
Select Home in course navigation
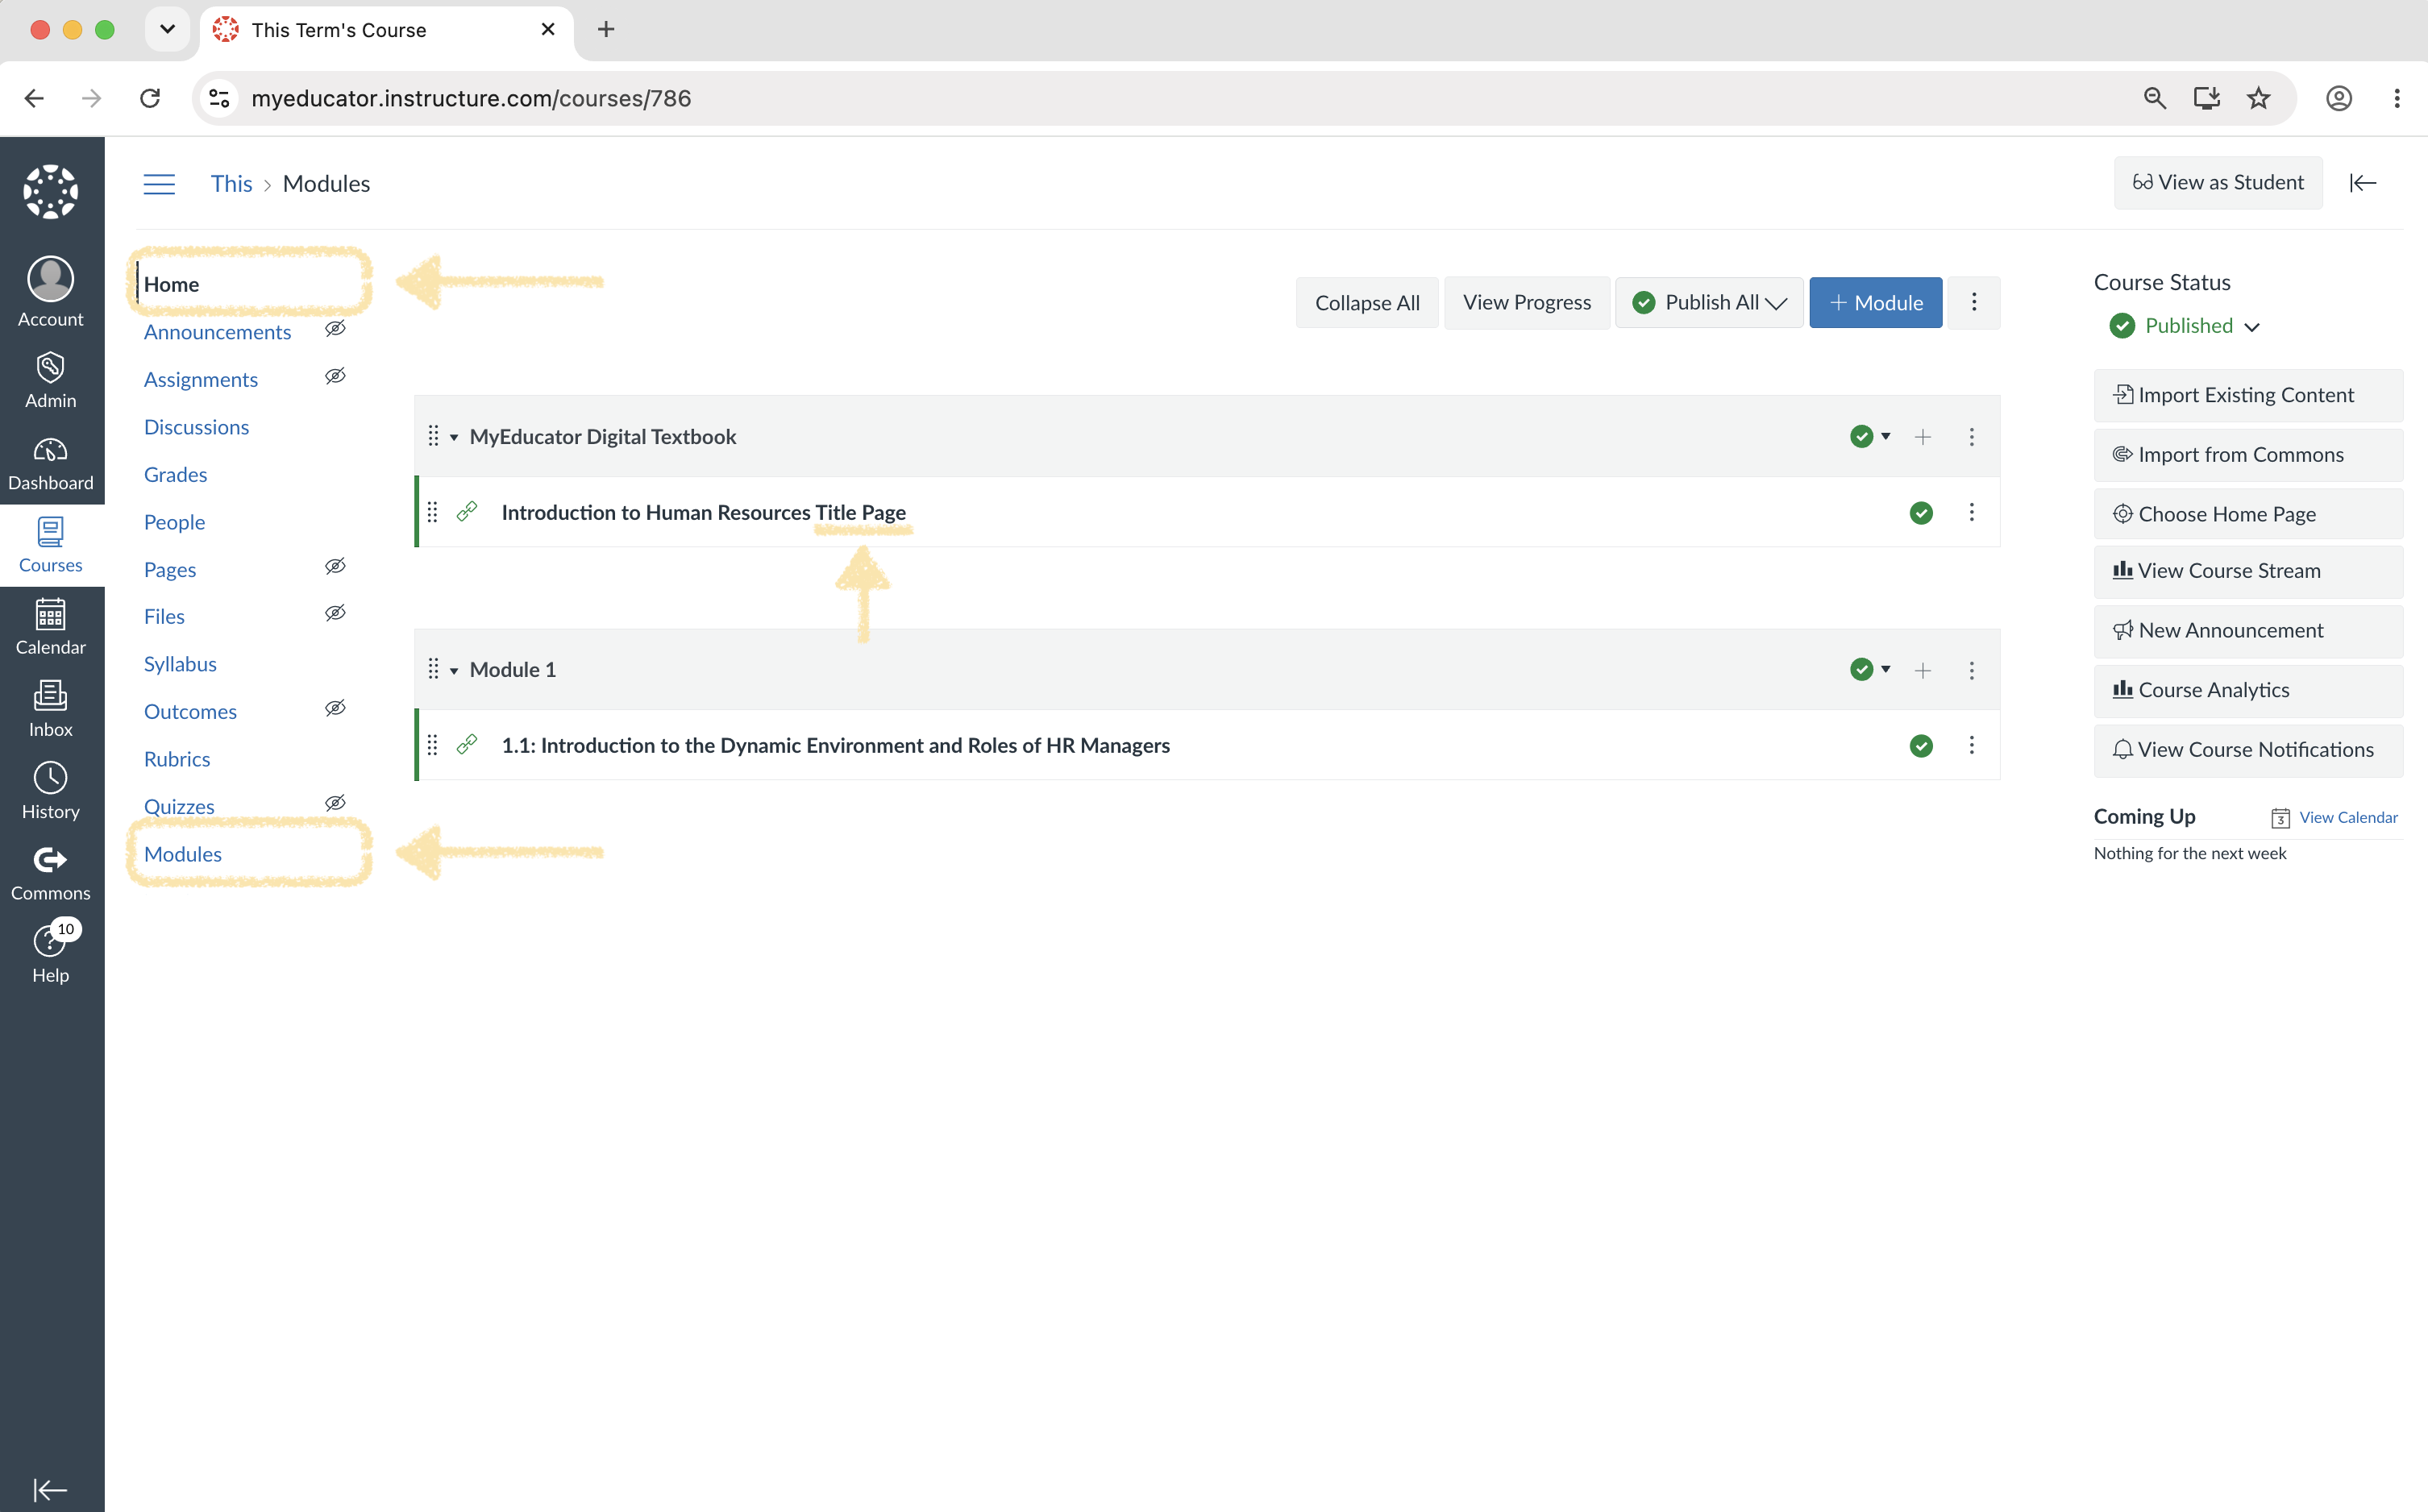(x=171, y=284)
